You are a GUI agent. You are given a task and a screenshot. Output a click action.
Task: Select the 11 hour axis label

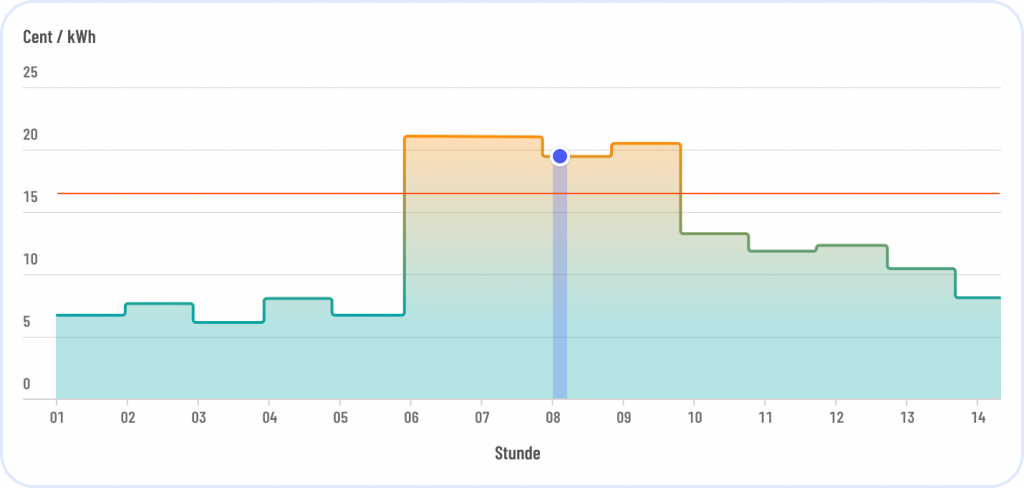(x=765, y=417)
